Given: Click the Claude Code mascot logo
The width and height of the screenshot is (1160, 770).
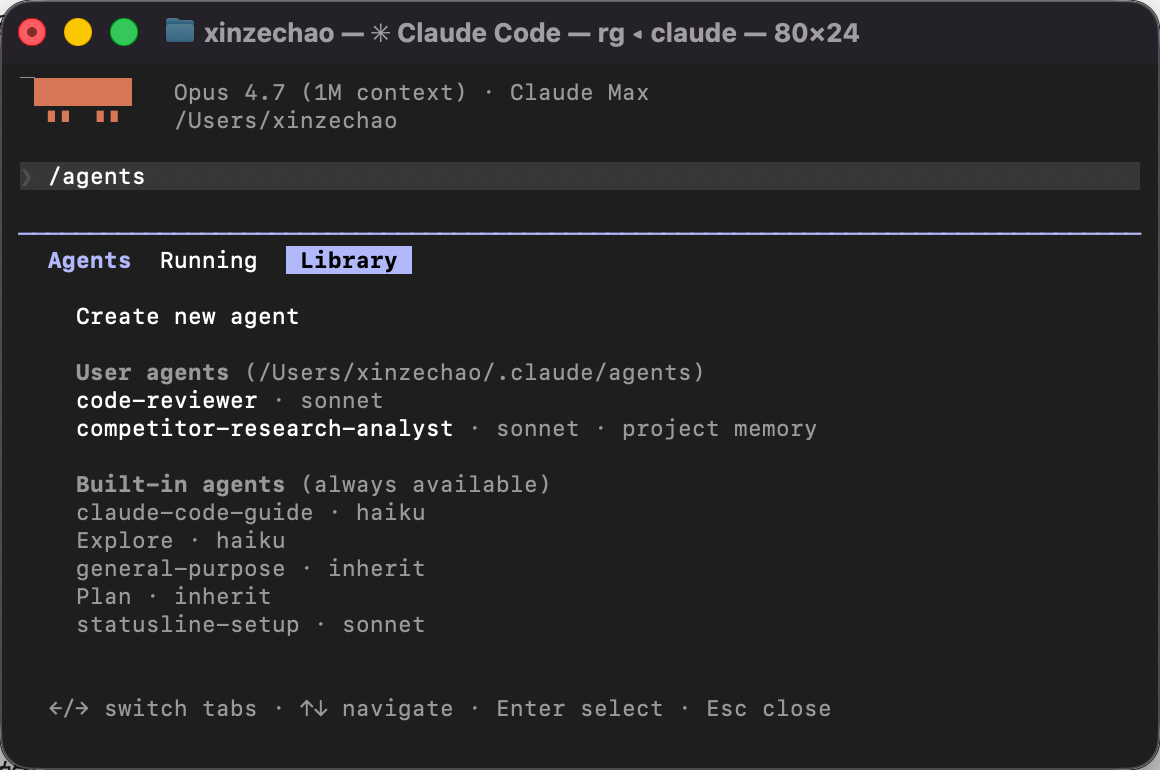Looking at the screenshot, I should (83, 100).
